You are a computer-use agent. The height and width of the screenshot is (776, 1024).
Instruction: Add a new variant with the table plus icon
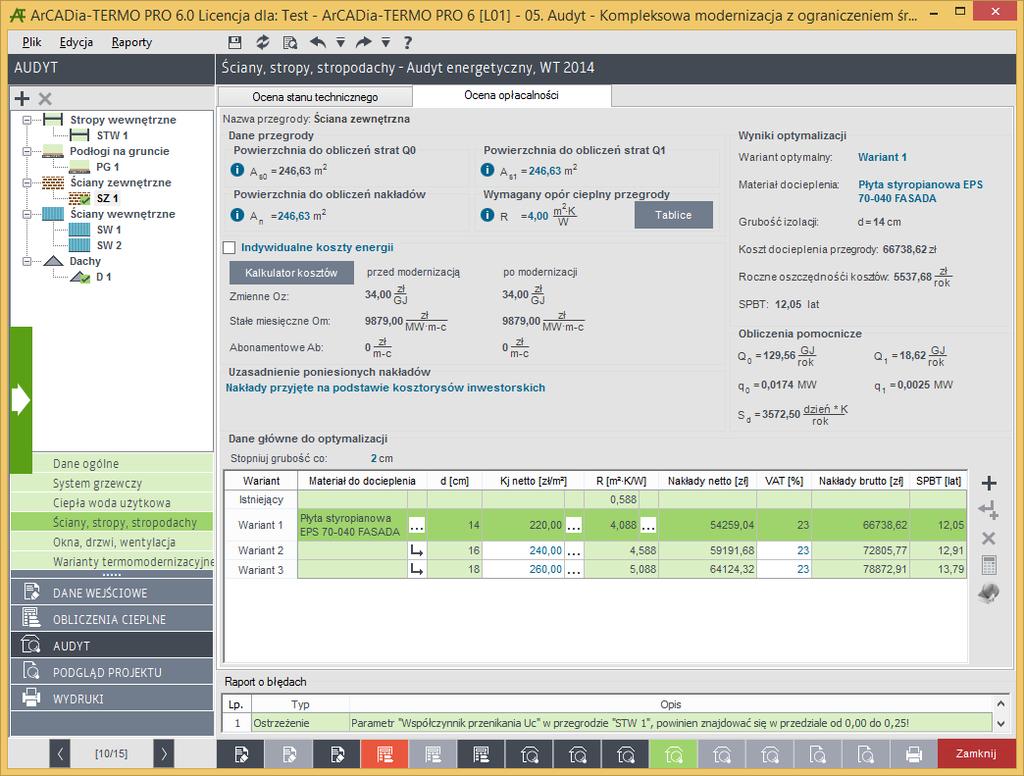click(989, 483)
